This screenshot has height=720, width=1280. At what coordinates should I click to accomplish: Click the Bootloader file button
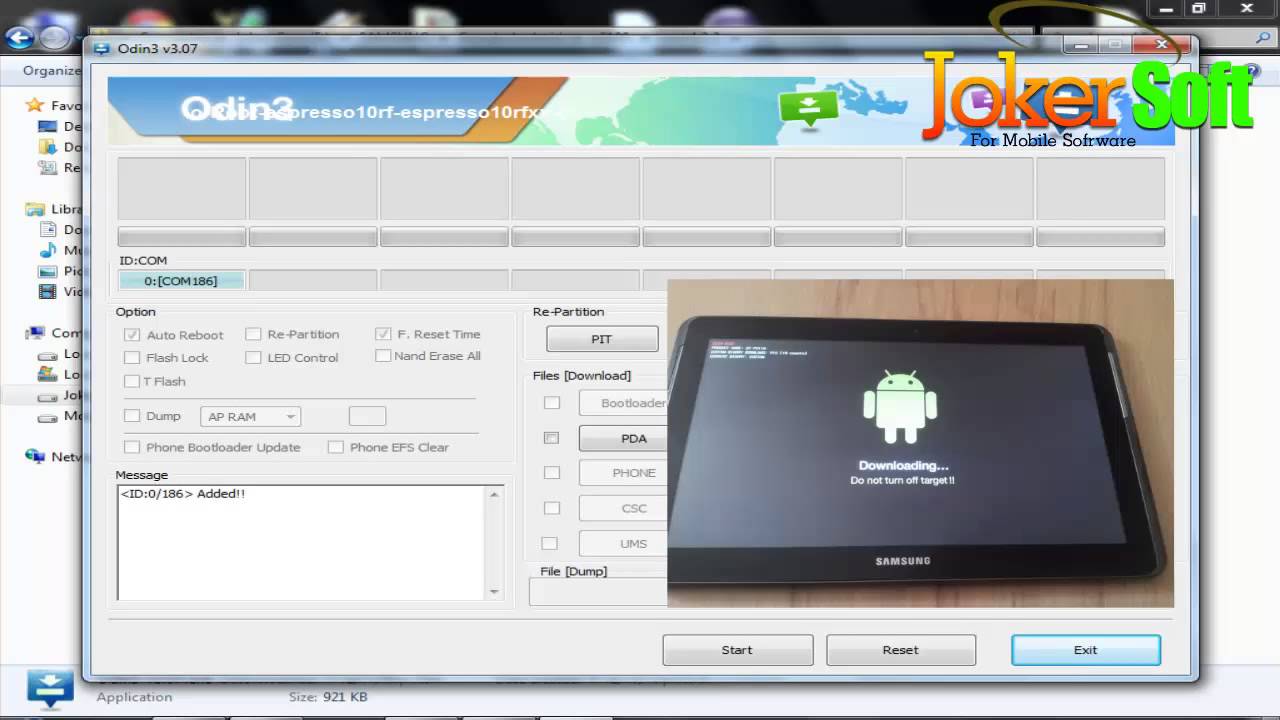[x=623, y=403]
